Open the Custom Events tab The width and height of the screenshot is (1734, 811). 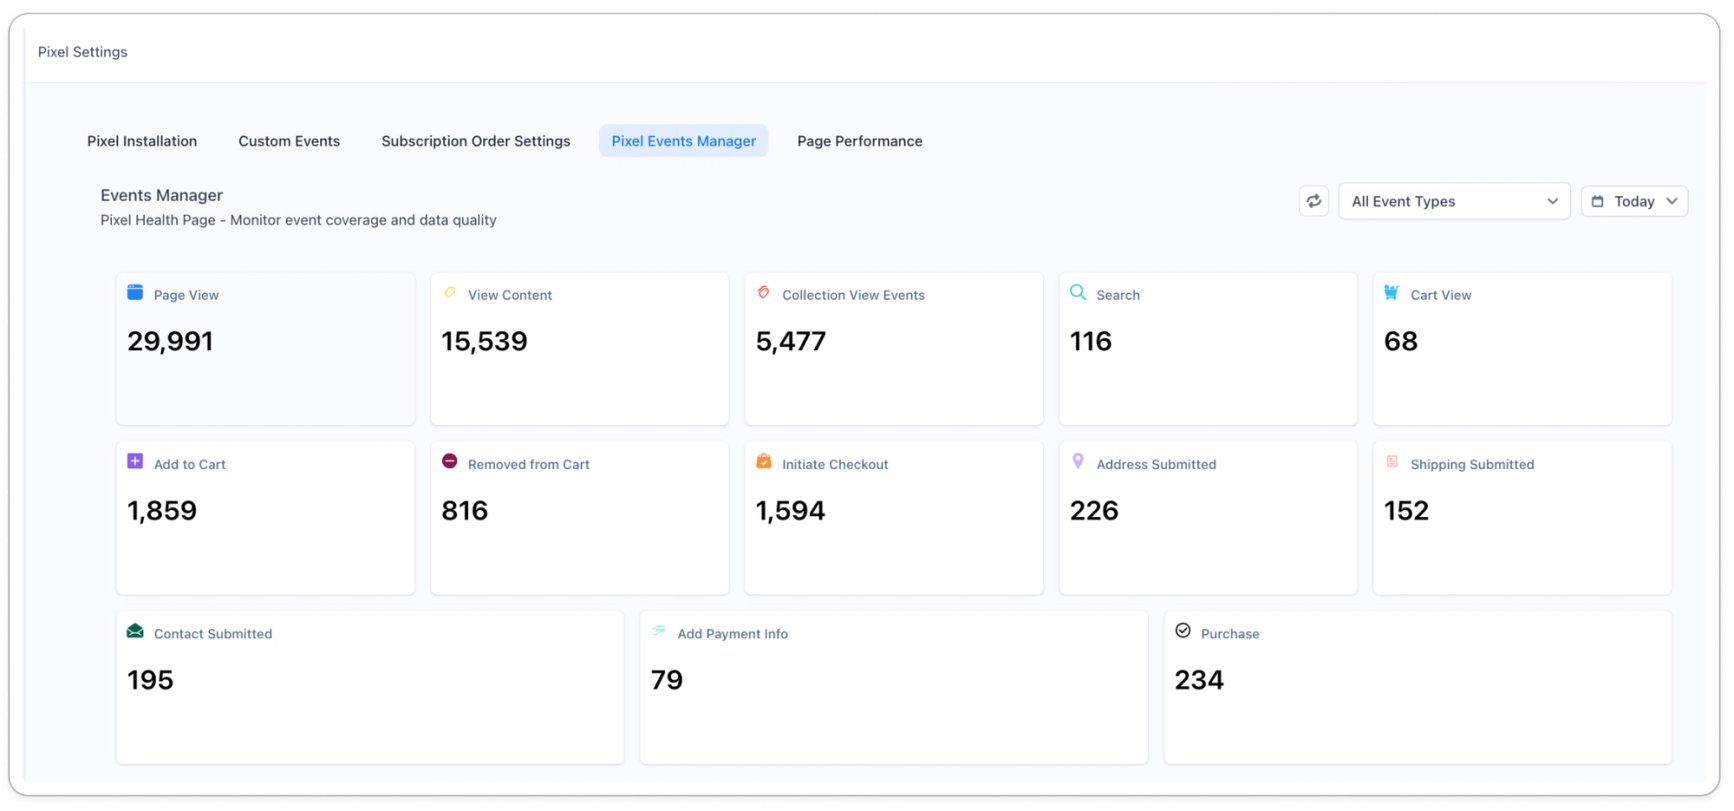pyautogui.click(x=289, y=141)
